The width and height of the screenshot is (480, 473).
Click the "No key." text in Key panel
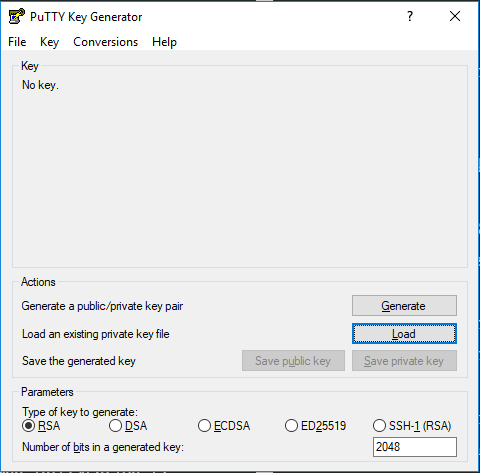[40, 85]
